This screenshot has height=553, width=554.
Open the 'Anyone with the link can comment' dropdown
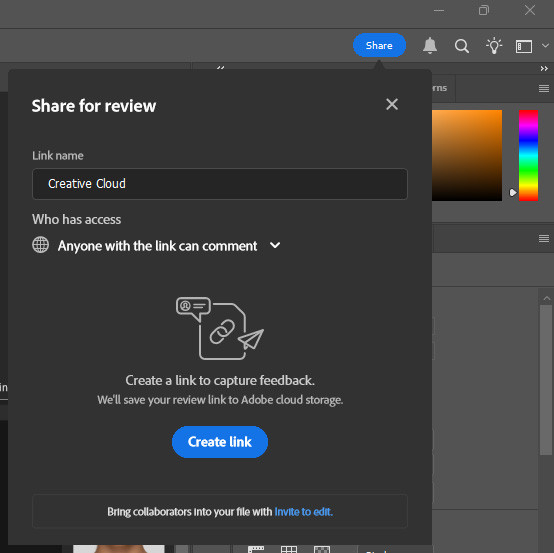169,246
